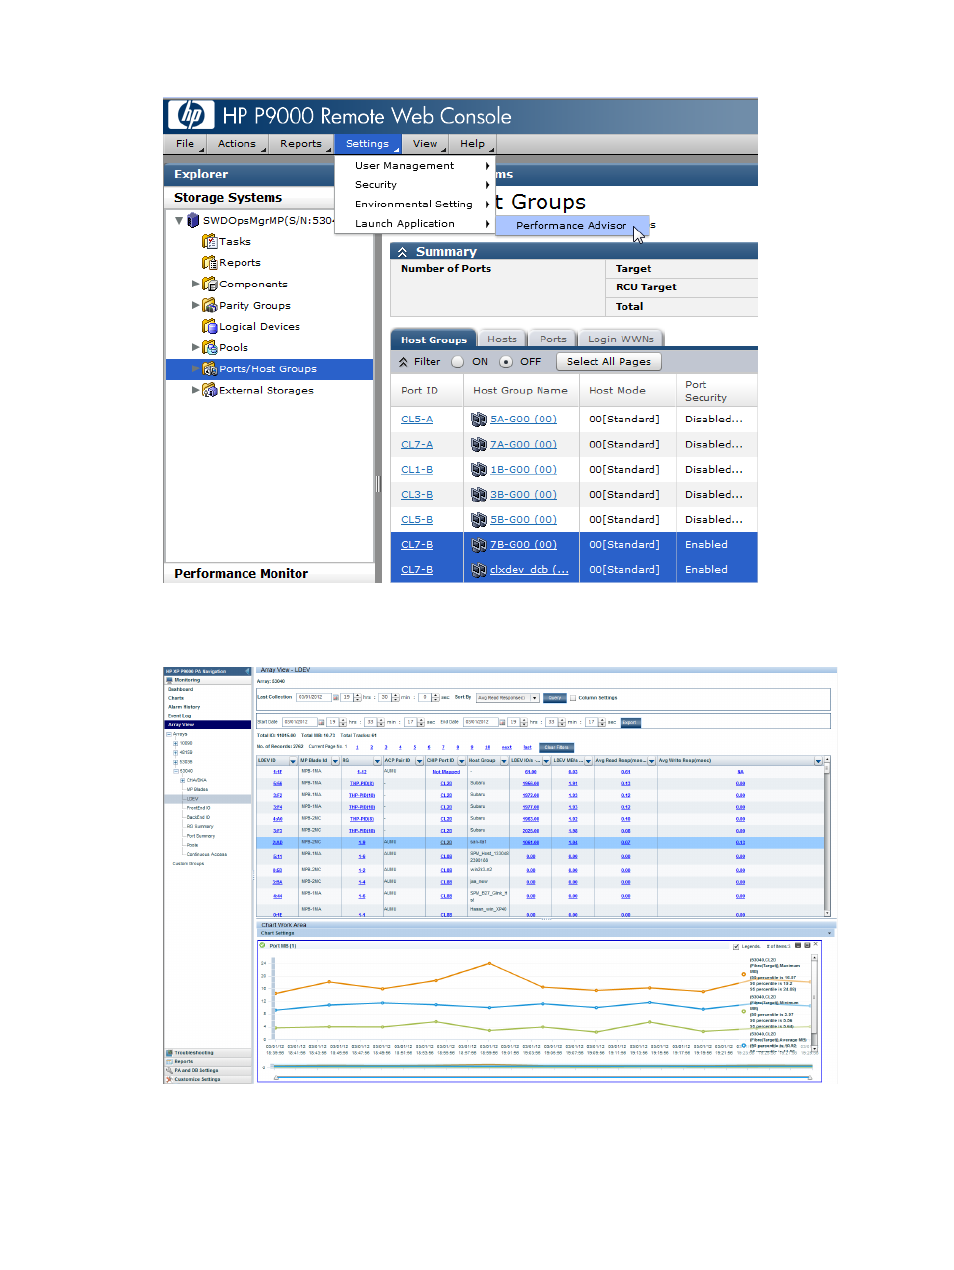The width and height of the screenshot is (954, 1270).
Task: Open the End Date calendar icon
Action: [x=503, y=722]
